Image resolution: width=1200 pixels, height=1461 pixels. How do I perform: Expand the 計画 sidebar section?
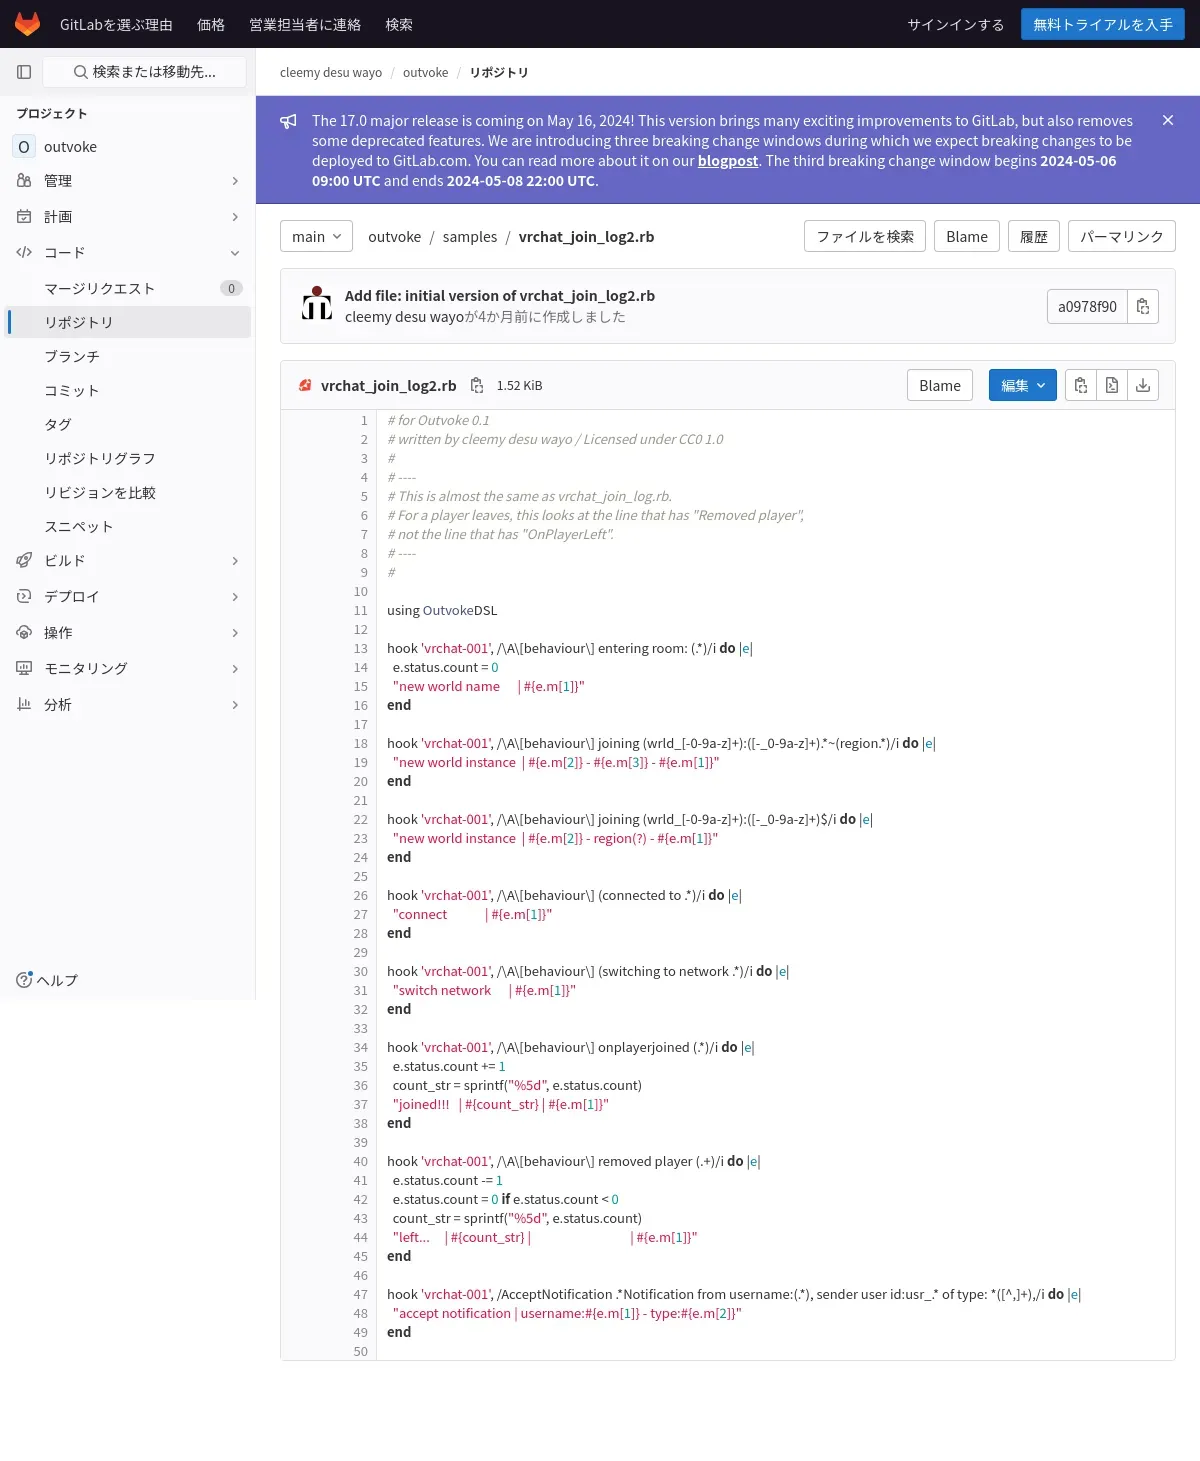(x=128, y=217)
